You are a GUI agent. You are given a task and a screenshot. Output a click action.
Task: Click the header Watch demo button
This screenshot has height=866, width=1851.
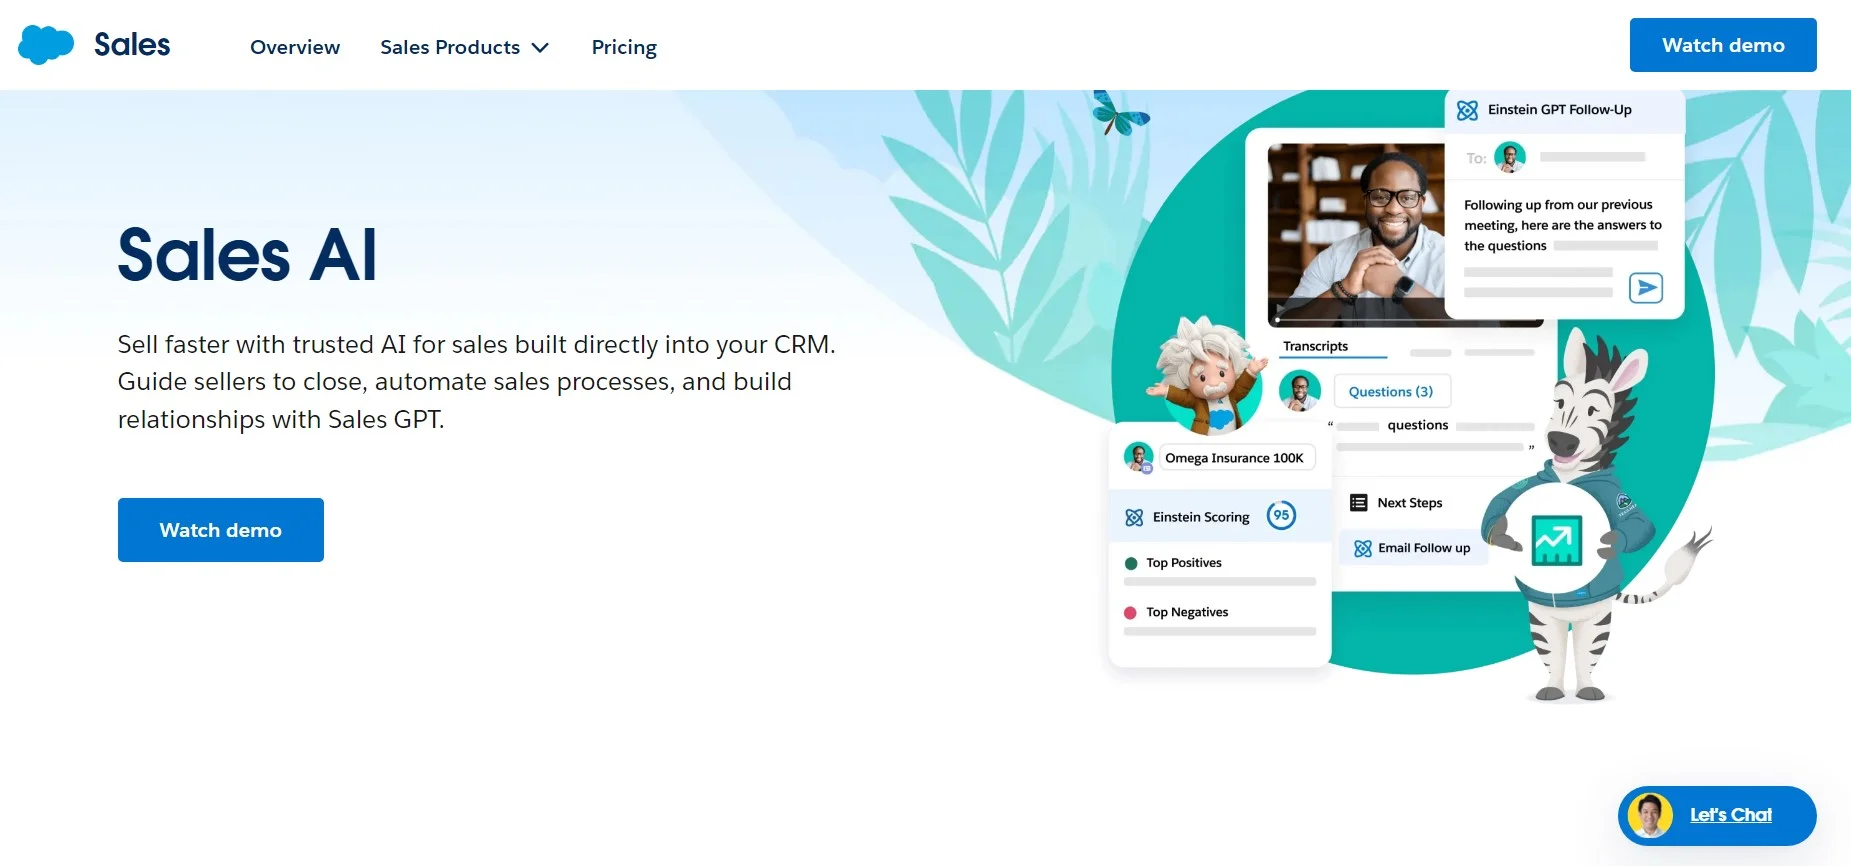1723,45
